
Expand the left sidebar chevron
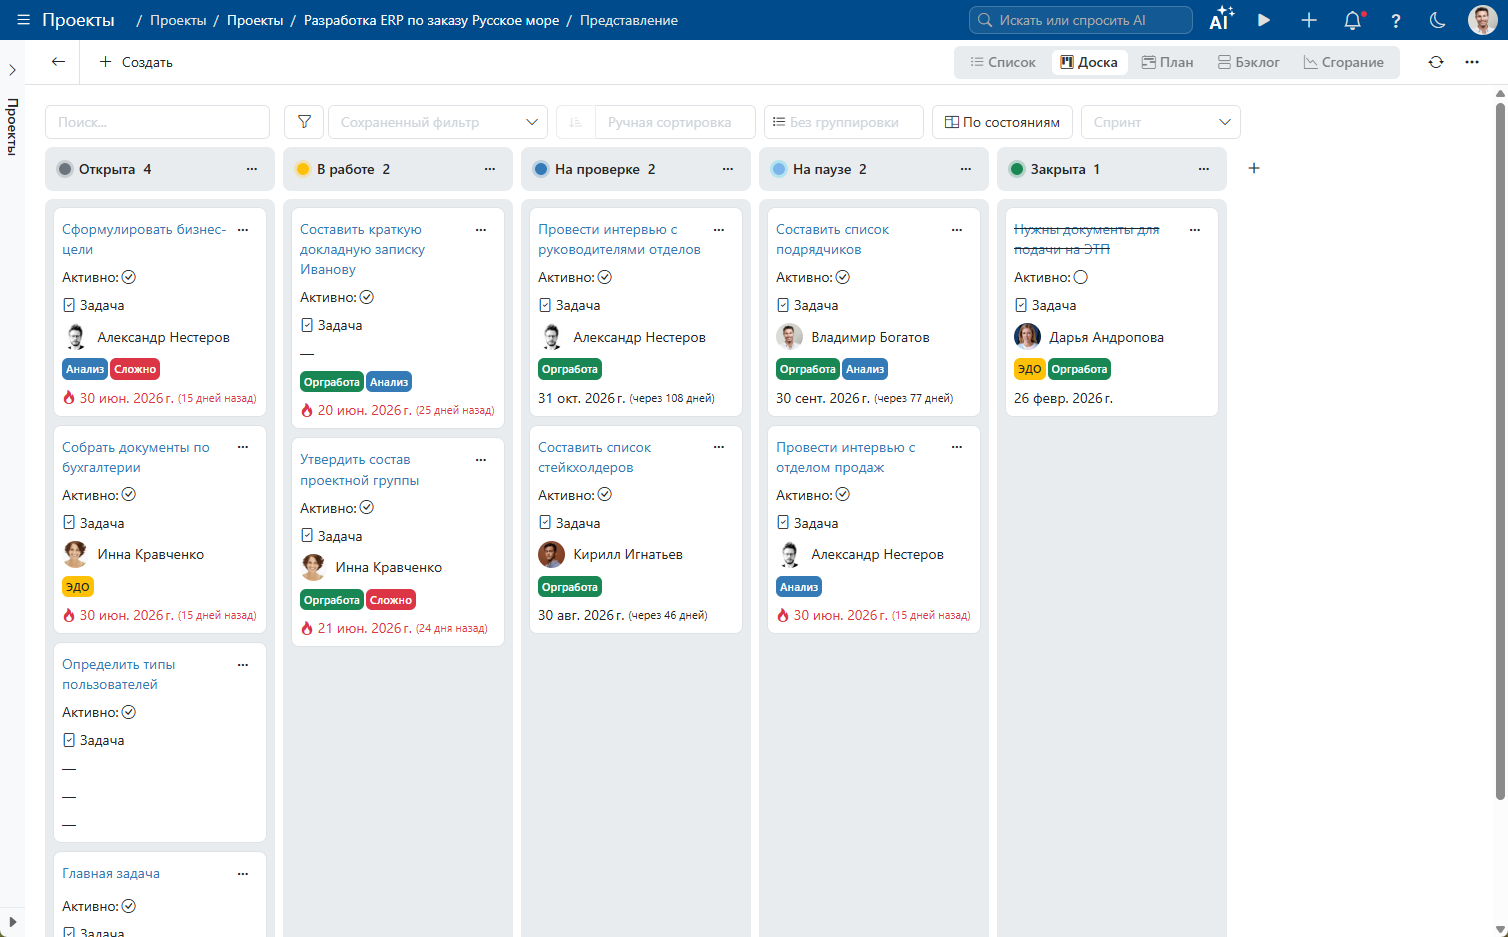coord(12,70)
